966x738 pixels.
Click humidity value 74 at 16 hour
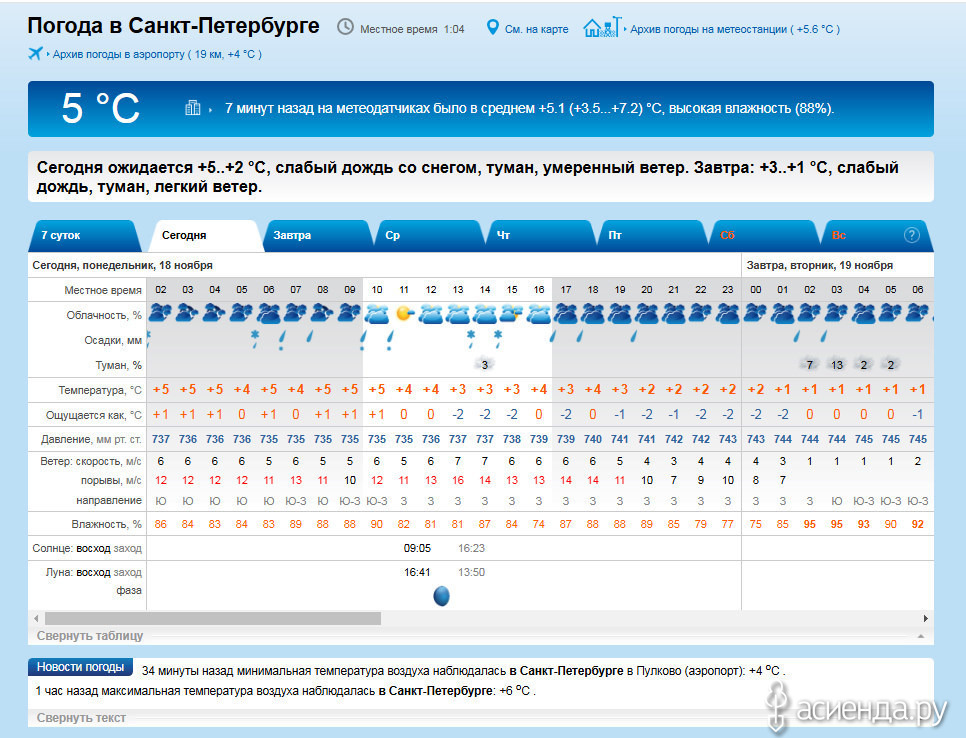coord(538,524)
